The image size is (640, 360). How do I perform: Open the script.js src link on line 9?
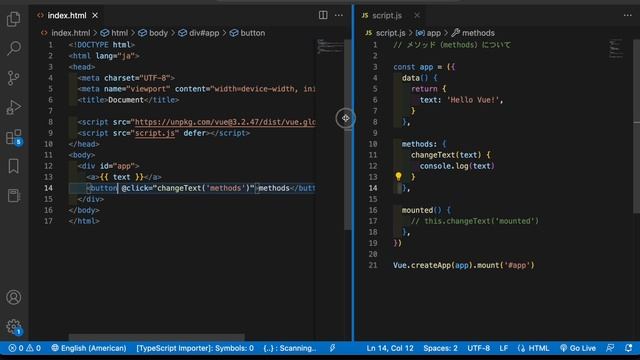point(155,133)
